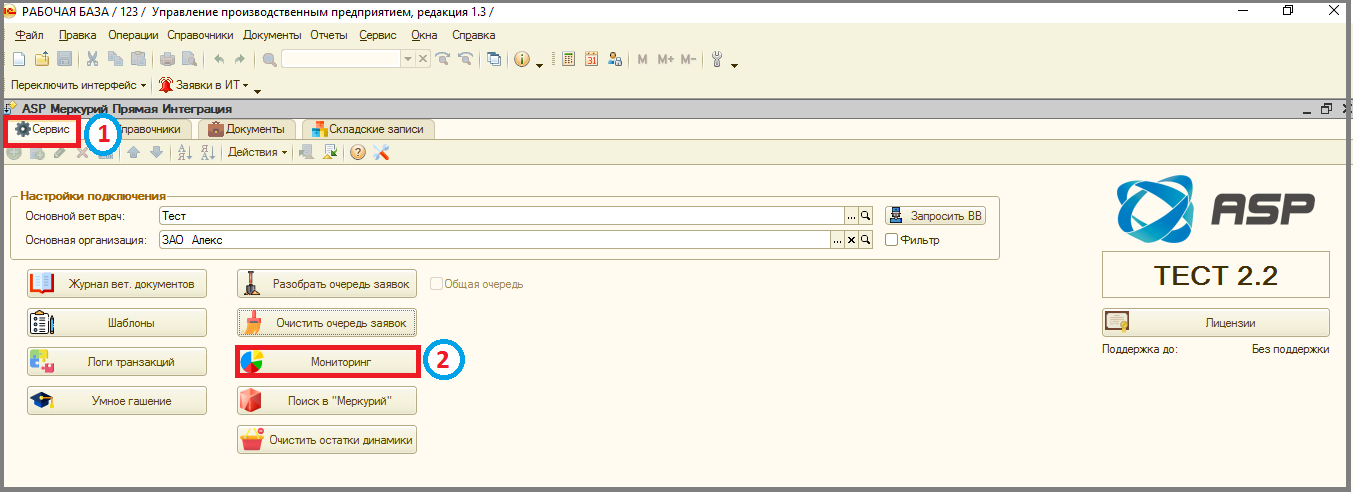Open the Файл menu
Screen dimensions: 1353x492
pos(29,35)
